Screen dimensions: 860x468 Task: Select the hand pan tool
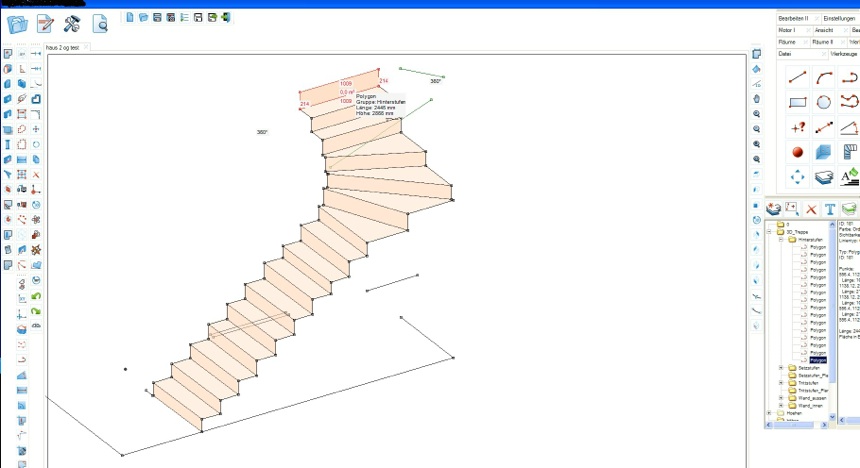(x=757, y=98)
